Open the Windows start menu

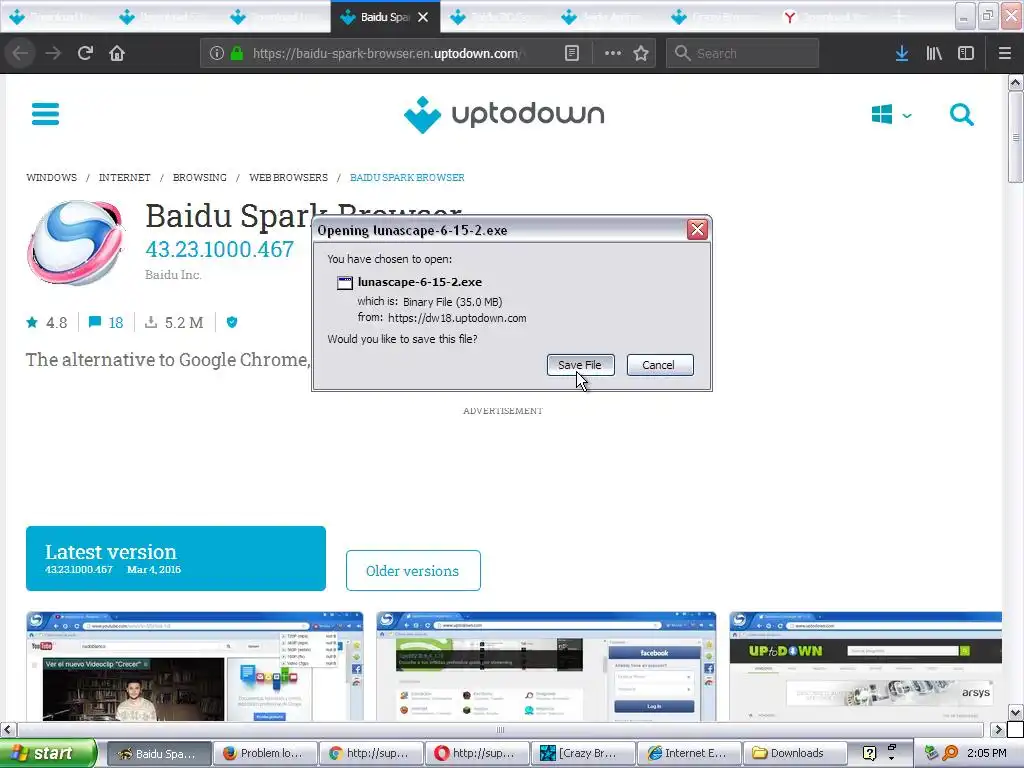pos(48,753)
